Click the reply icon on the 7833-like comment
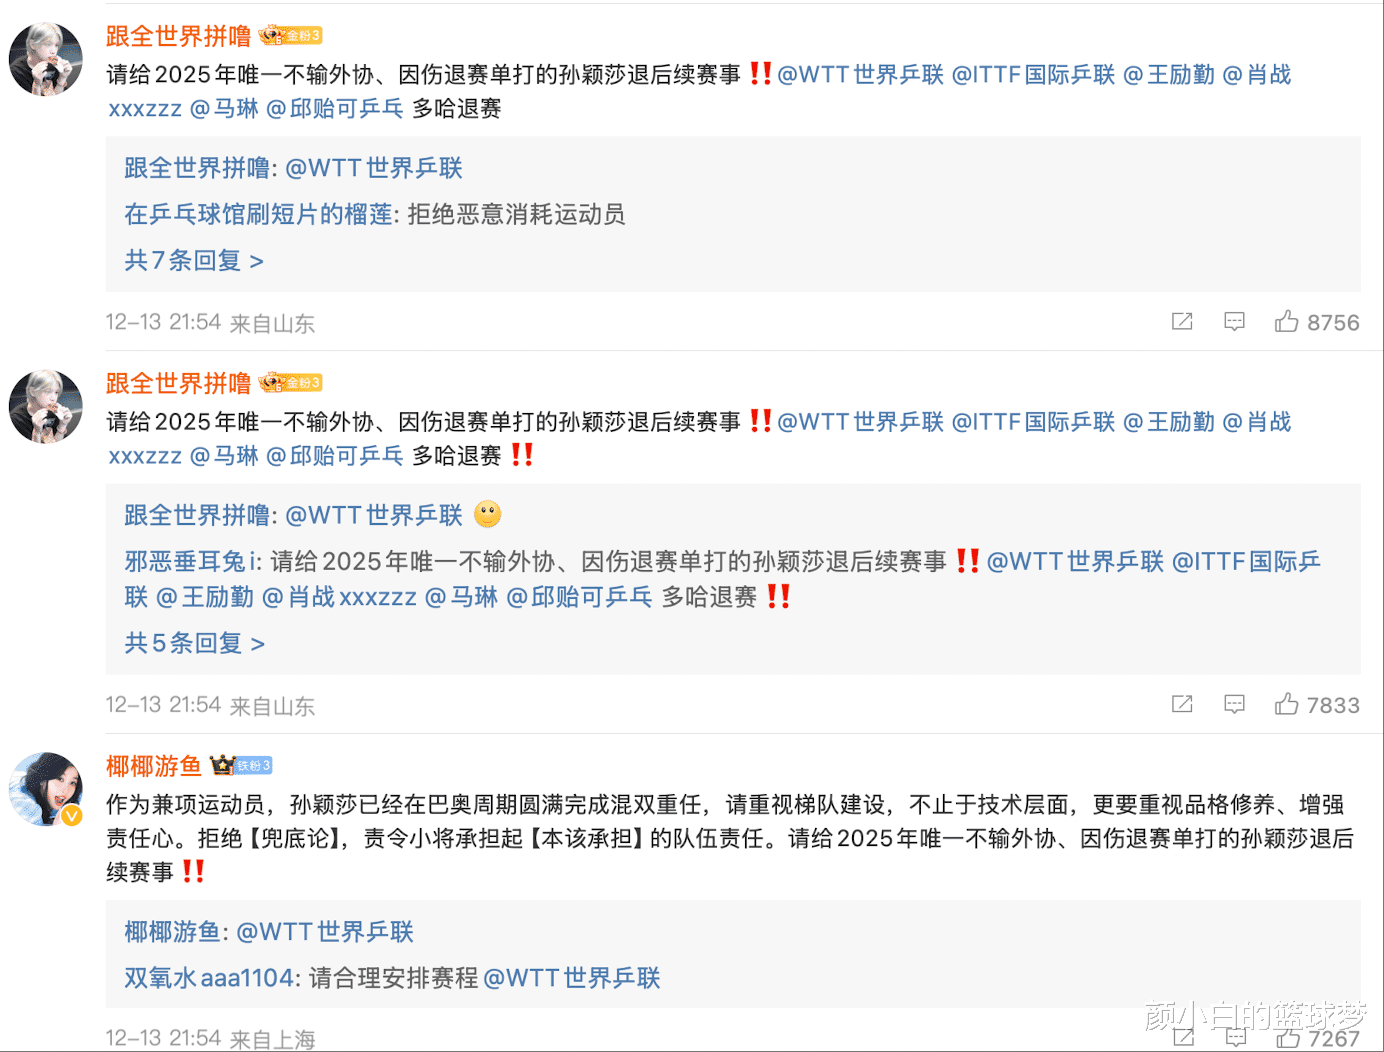This screenshot has width=1384, height=1052. click(x=1234, y=704)
